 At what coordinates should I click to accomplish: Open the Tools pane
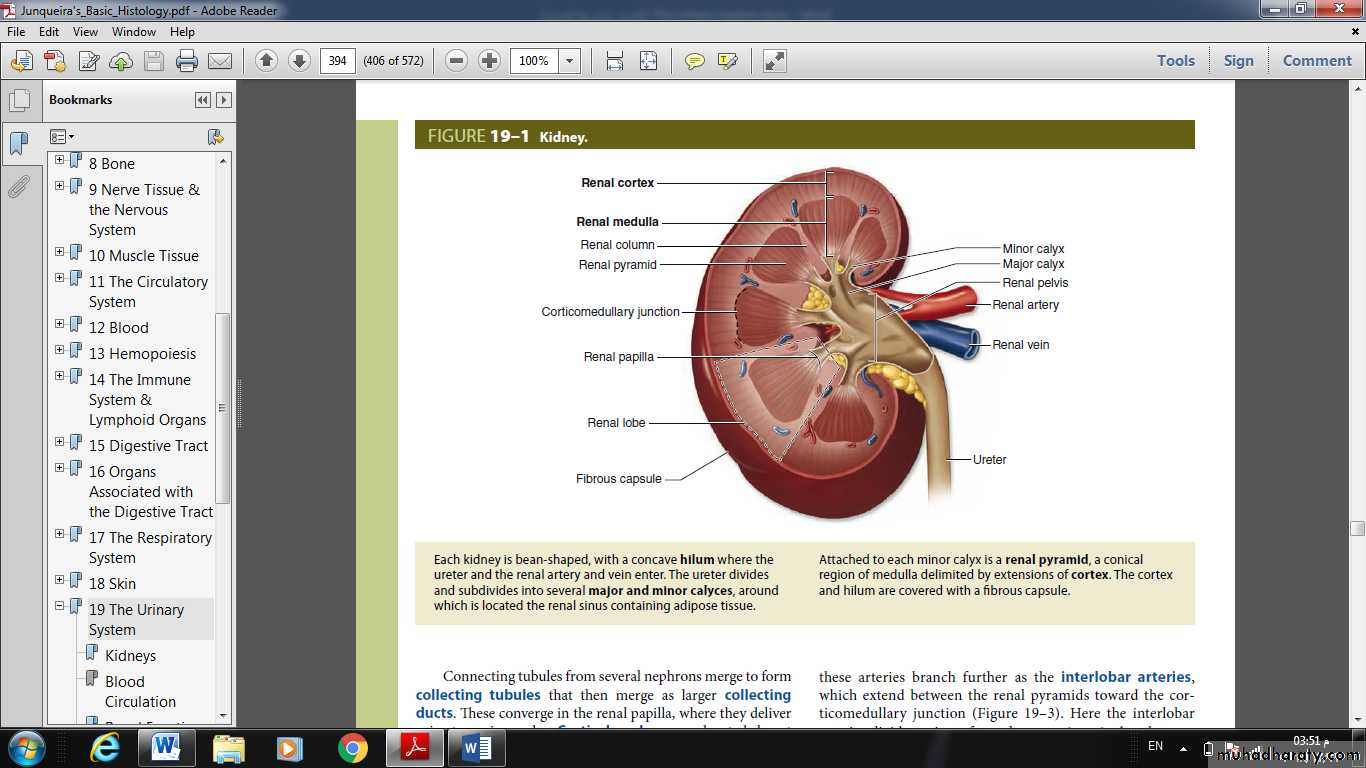1175,61
